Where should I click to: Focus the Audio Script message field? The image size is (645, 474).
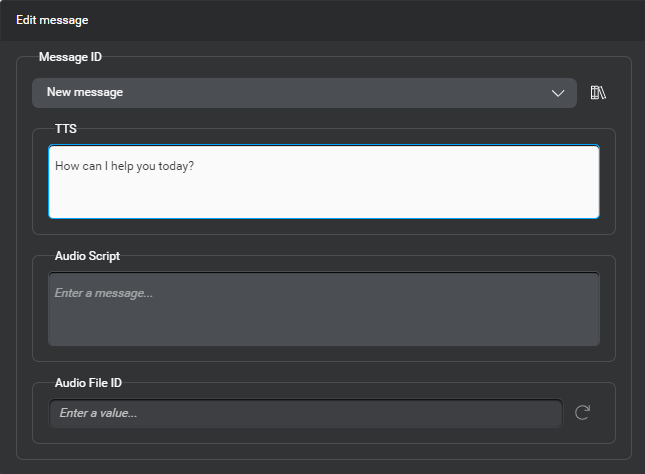point(324,308)
